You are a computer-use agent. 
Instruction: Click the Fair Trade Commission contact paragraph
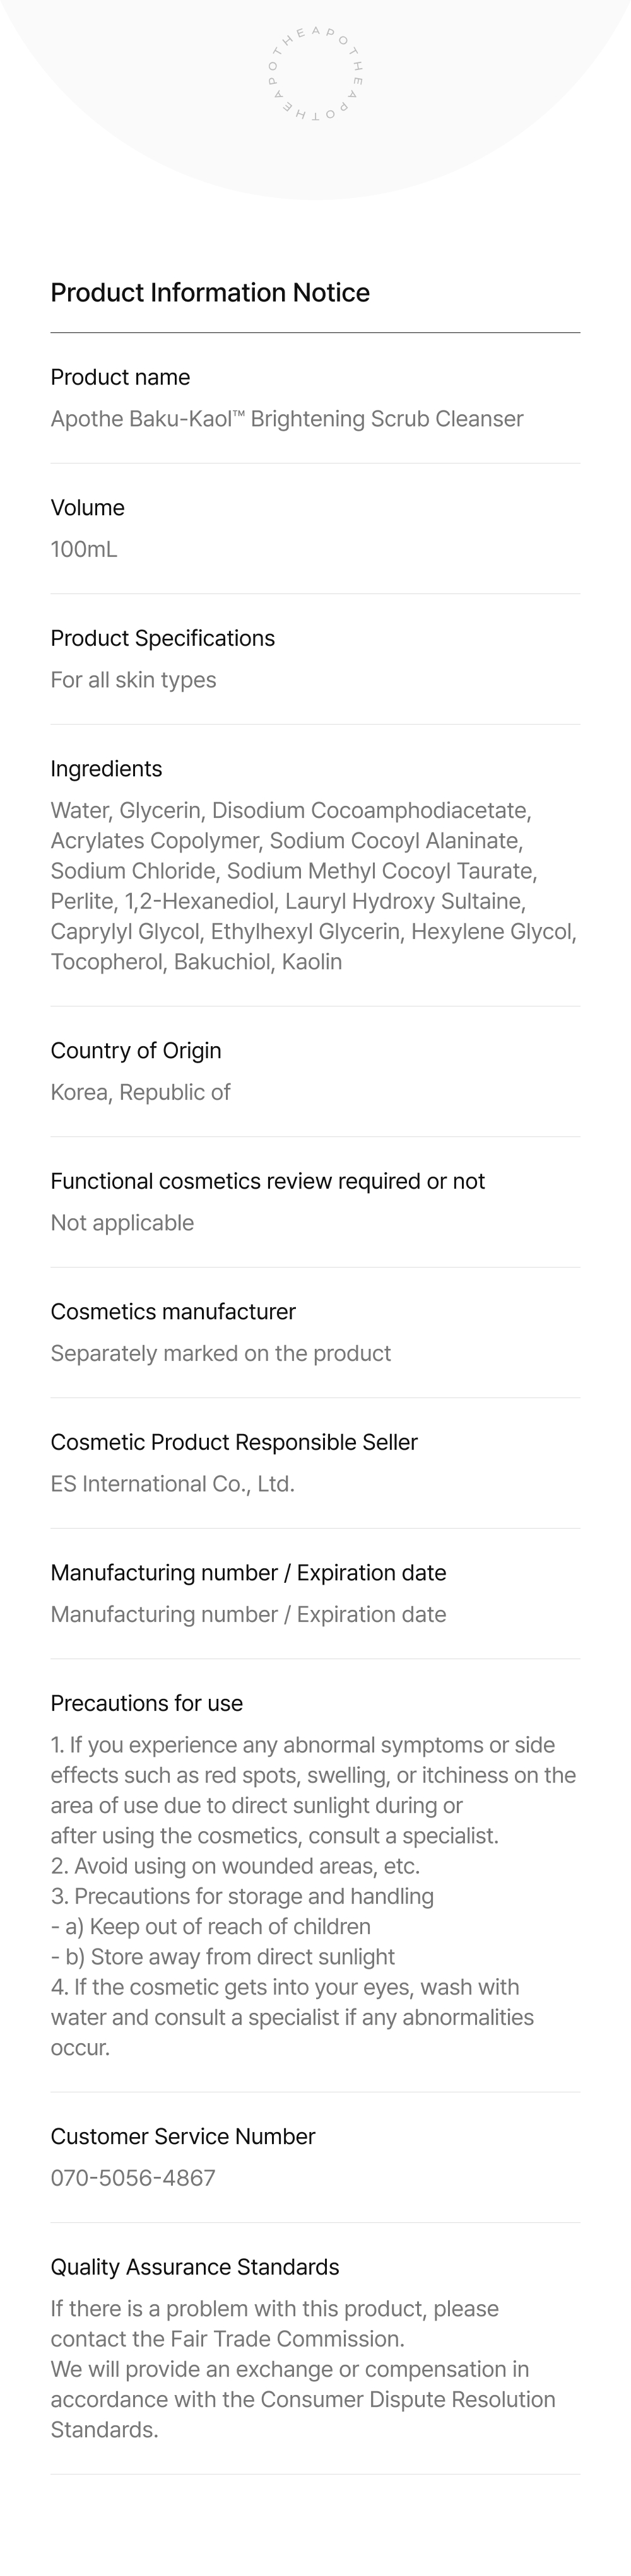[x=275, y=2323]
